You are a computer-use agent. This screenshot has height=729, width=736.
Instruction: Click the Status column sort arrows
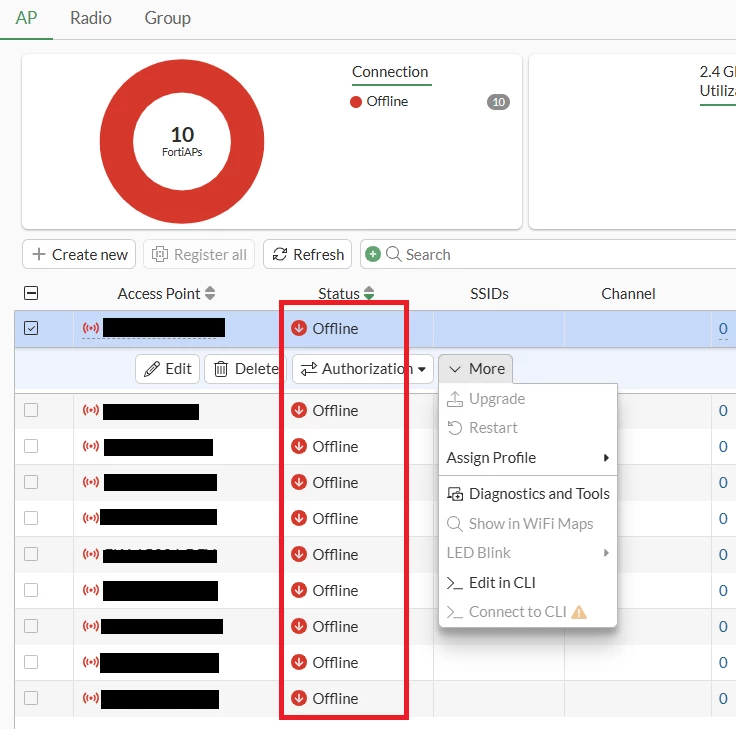(369, 293)
